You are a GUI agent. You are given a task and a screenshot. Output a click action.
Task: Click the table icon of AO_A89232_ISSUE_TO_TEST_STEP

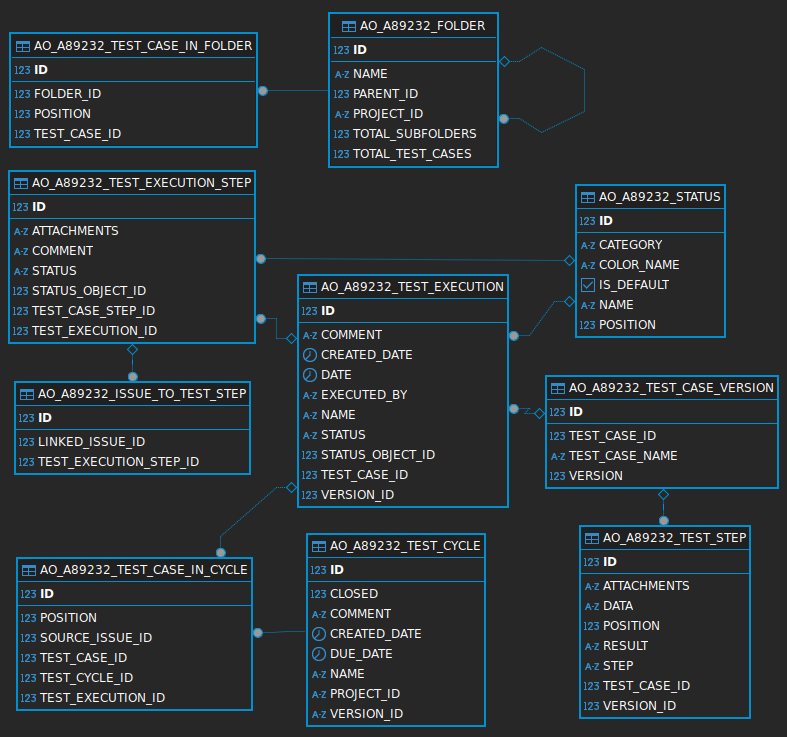(x=27, y=395)
